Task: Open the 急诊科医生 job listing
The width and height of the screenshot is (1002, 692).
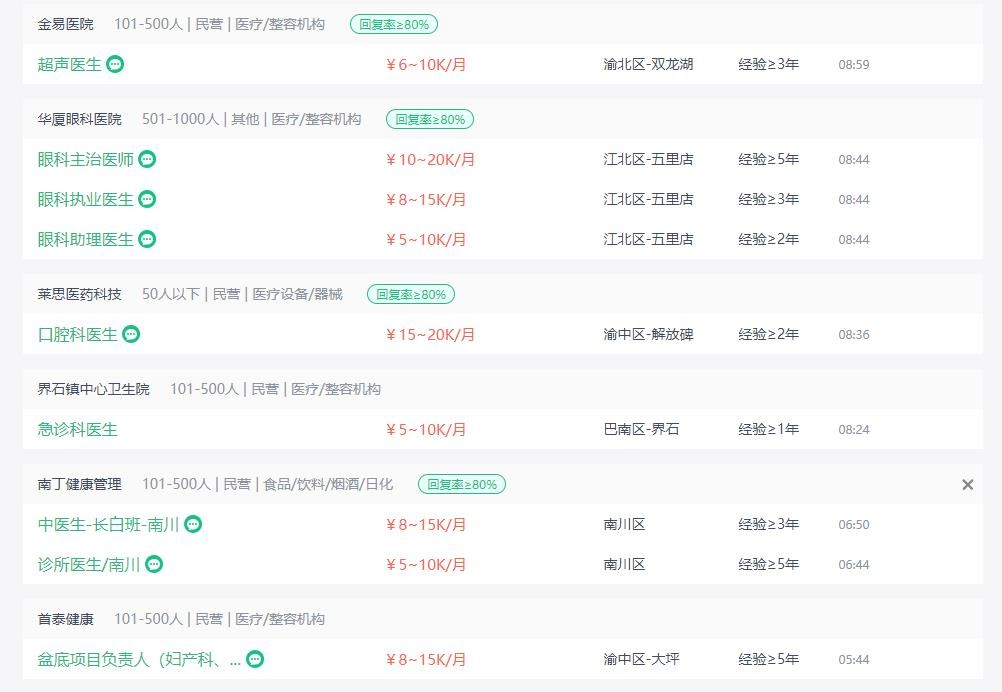Action: pyautogui.click(x=77, y=429)
